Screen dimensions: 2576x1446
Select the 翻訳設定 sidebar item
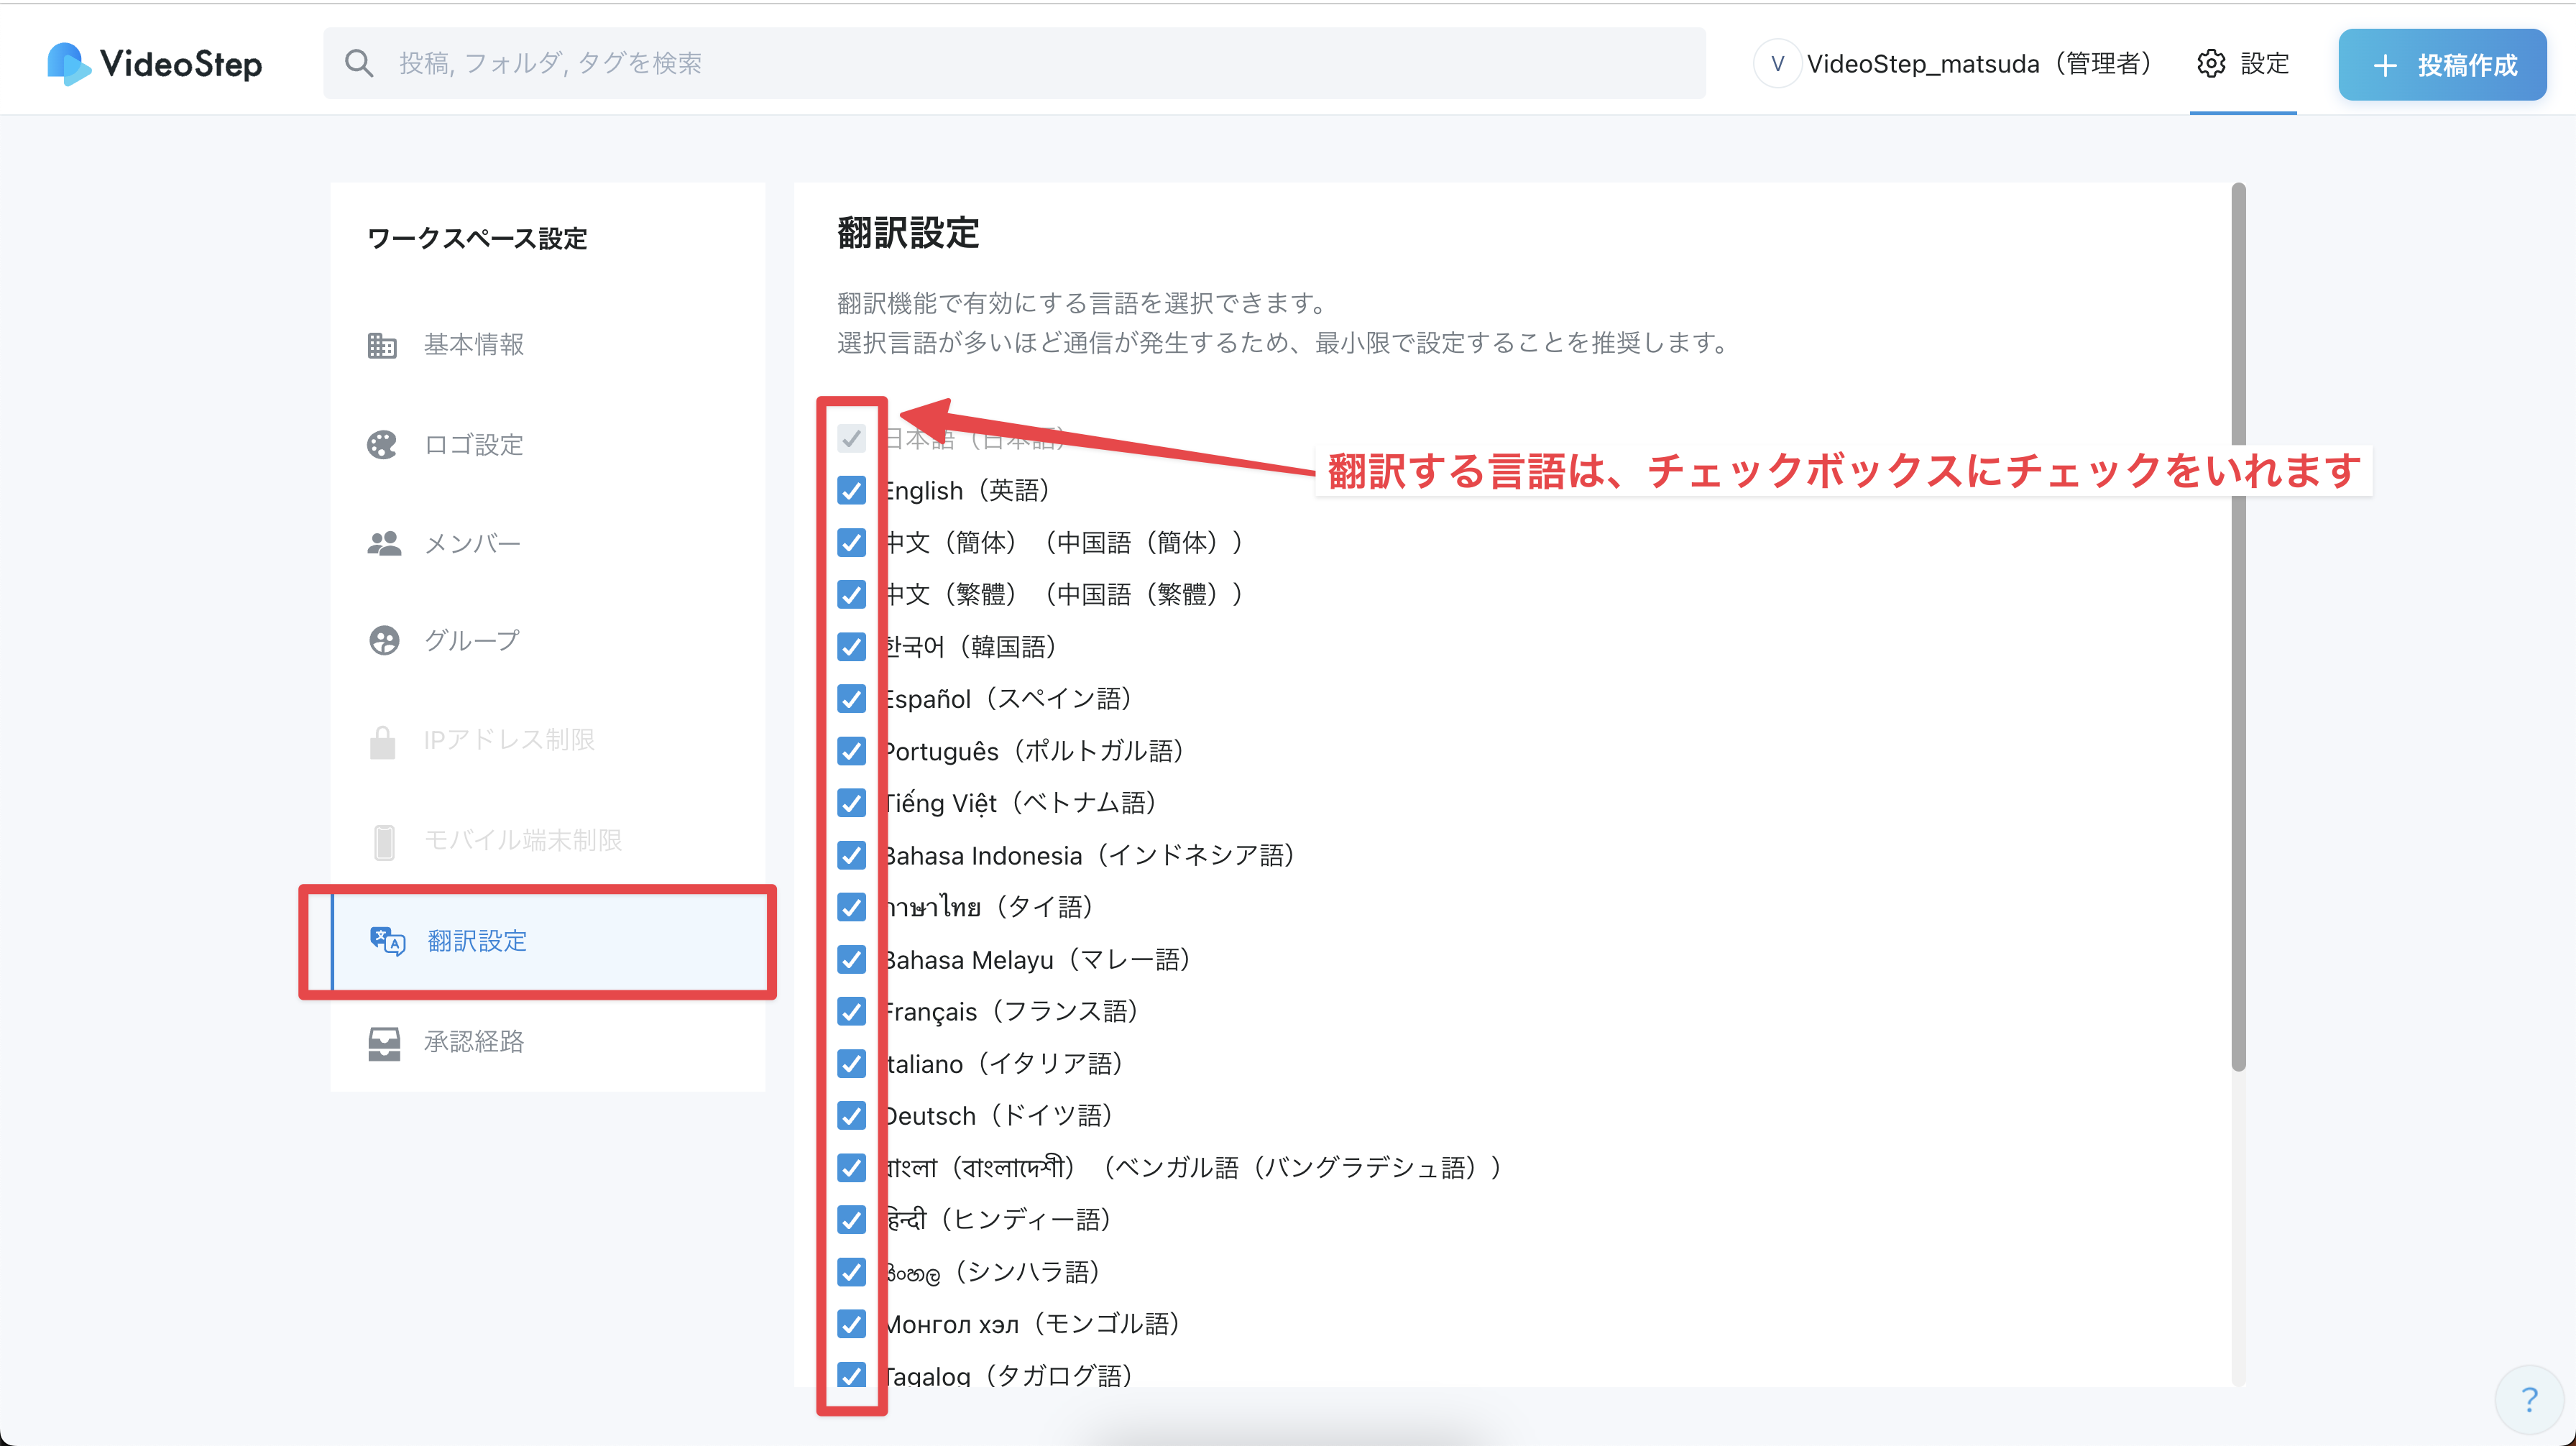click(x=477, y=941)
